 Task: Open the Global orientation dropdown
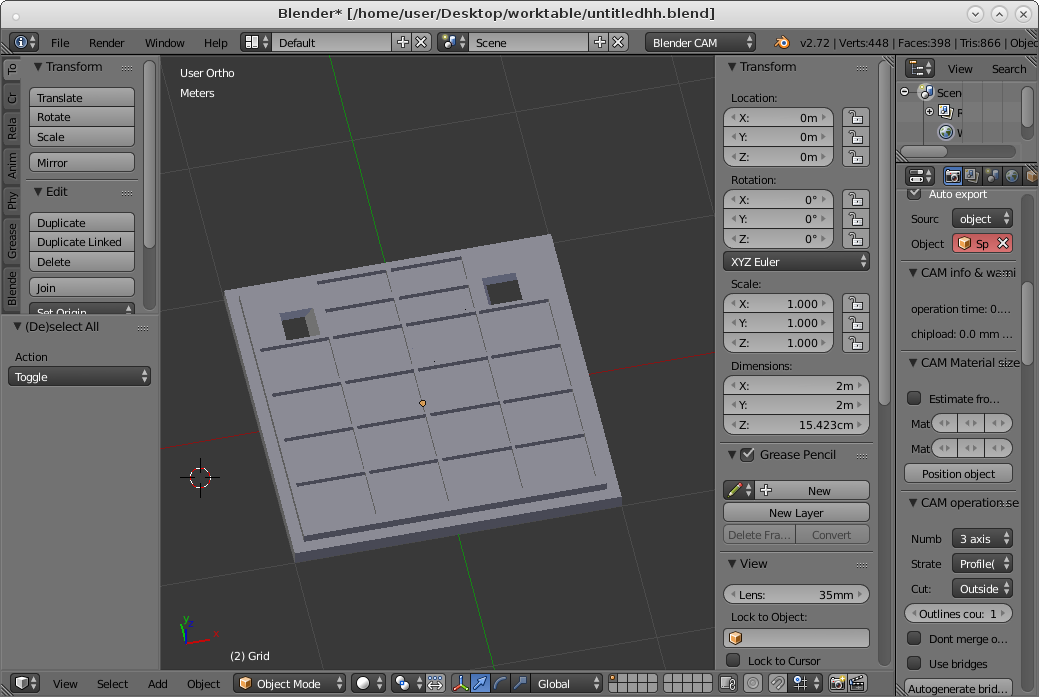(x=567, y=683)
